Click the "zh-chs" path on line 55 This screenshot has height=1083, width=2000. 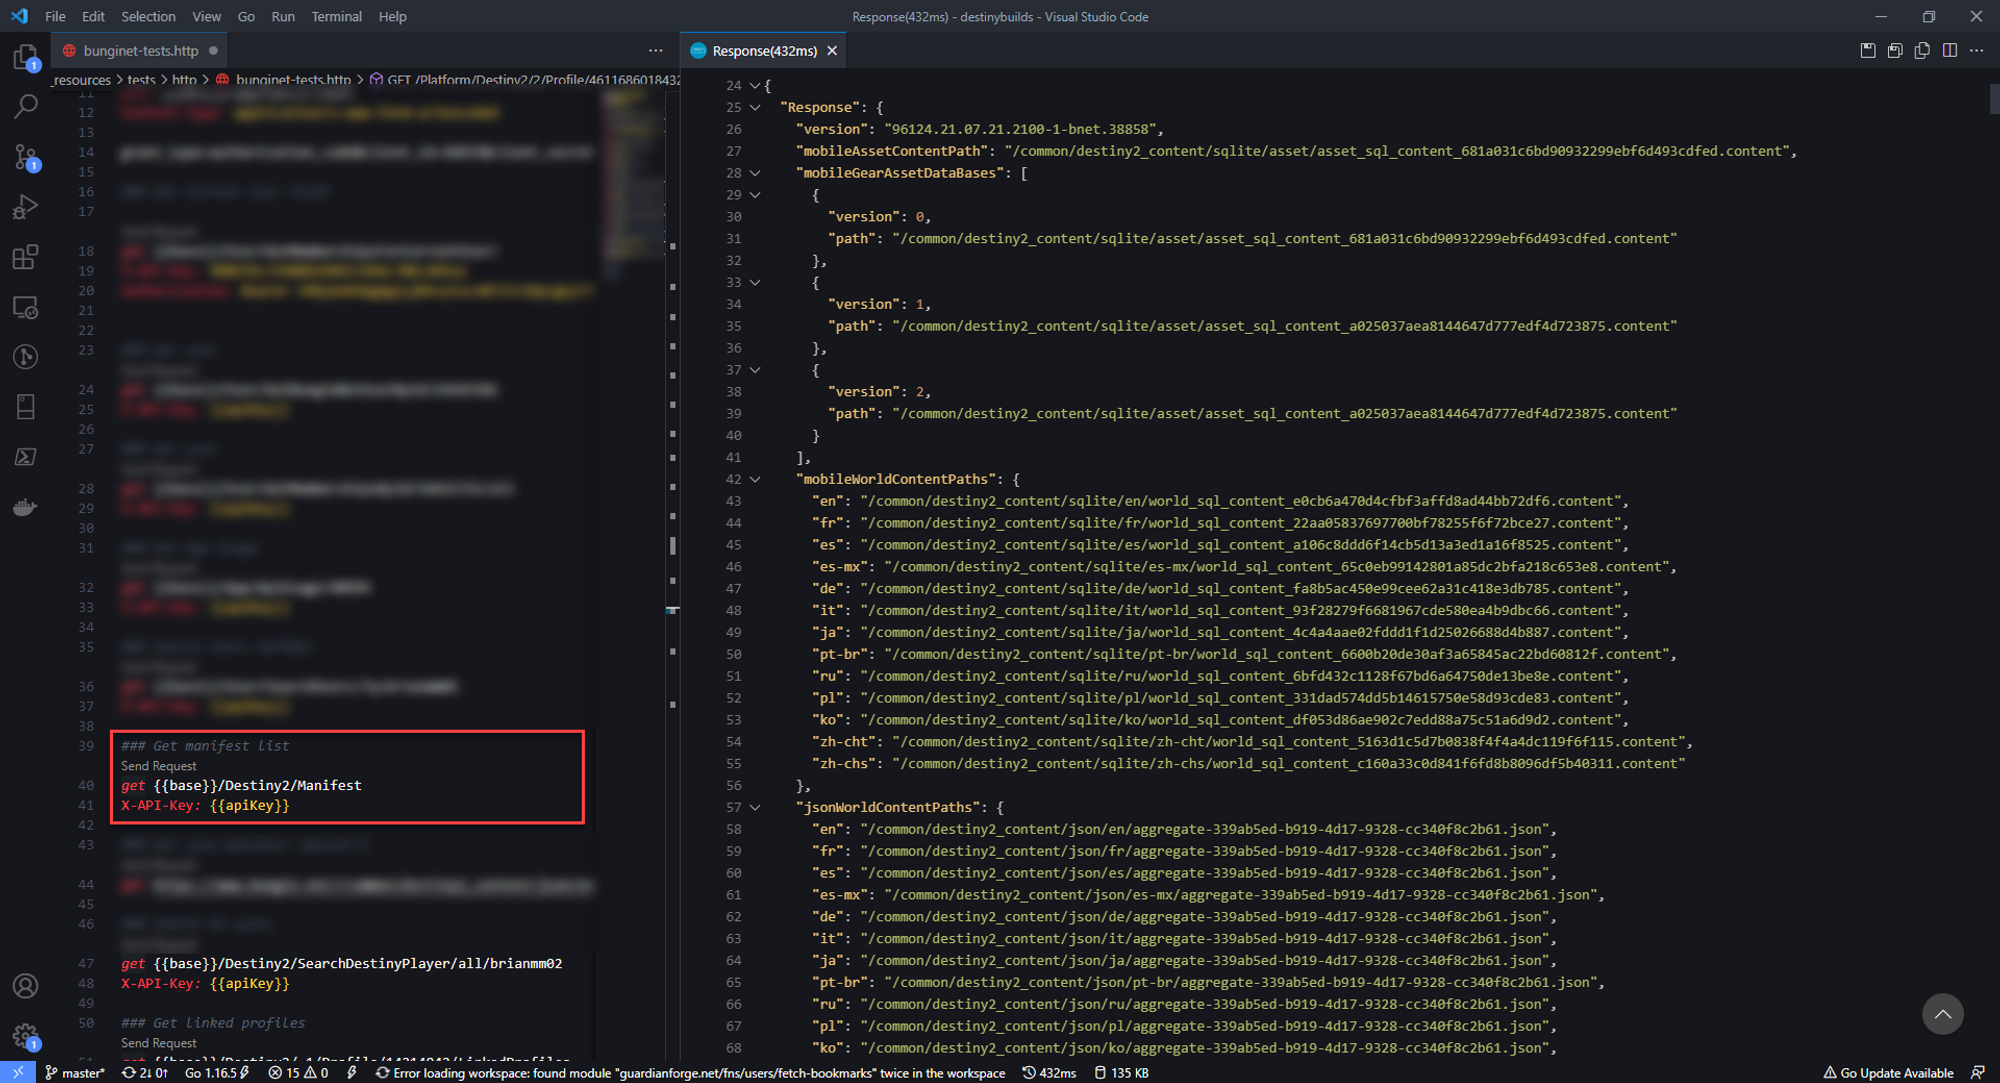click(x=1288, y=763)
